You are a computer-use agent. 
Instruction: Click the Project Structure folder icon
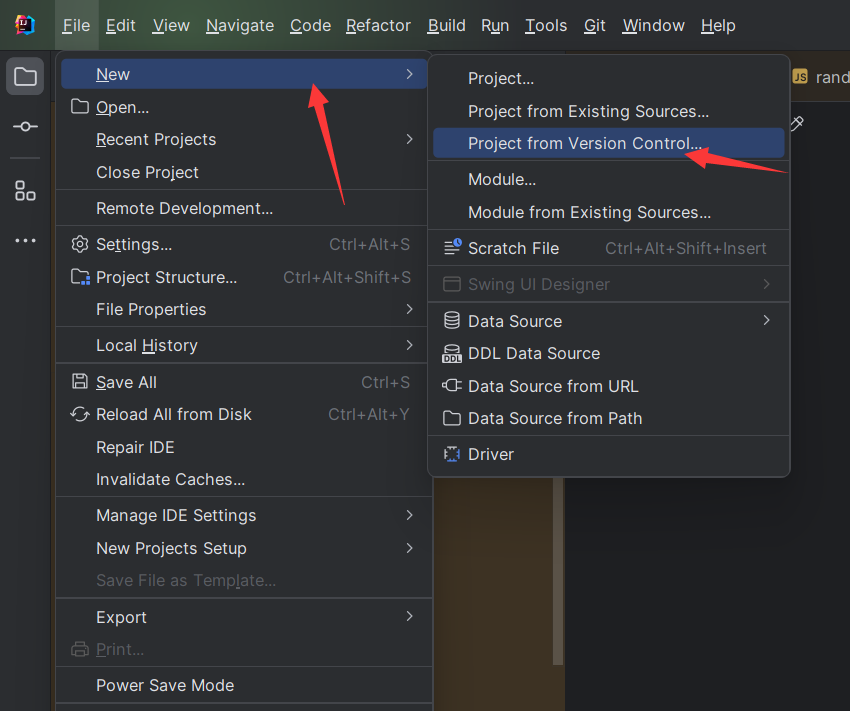(x=80, y=277)
